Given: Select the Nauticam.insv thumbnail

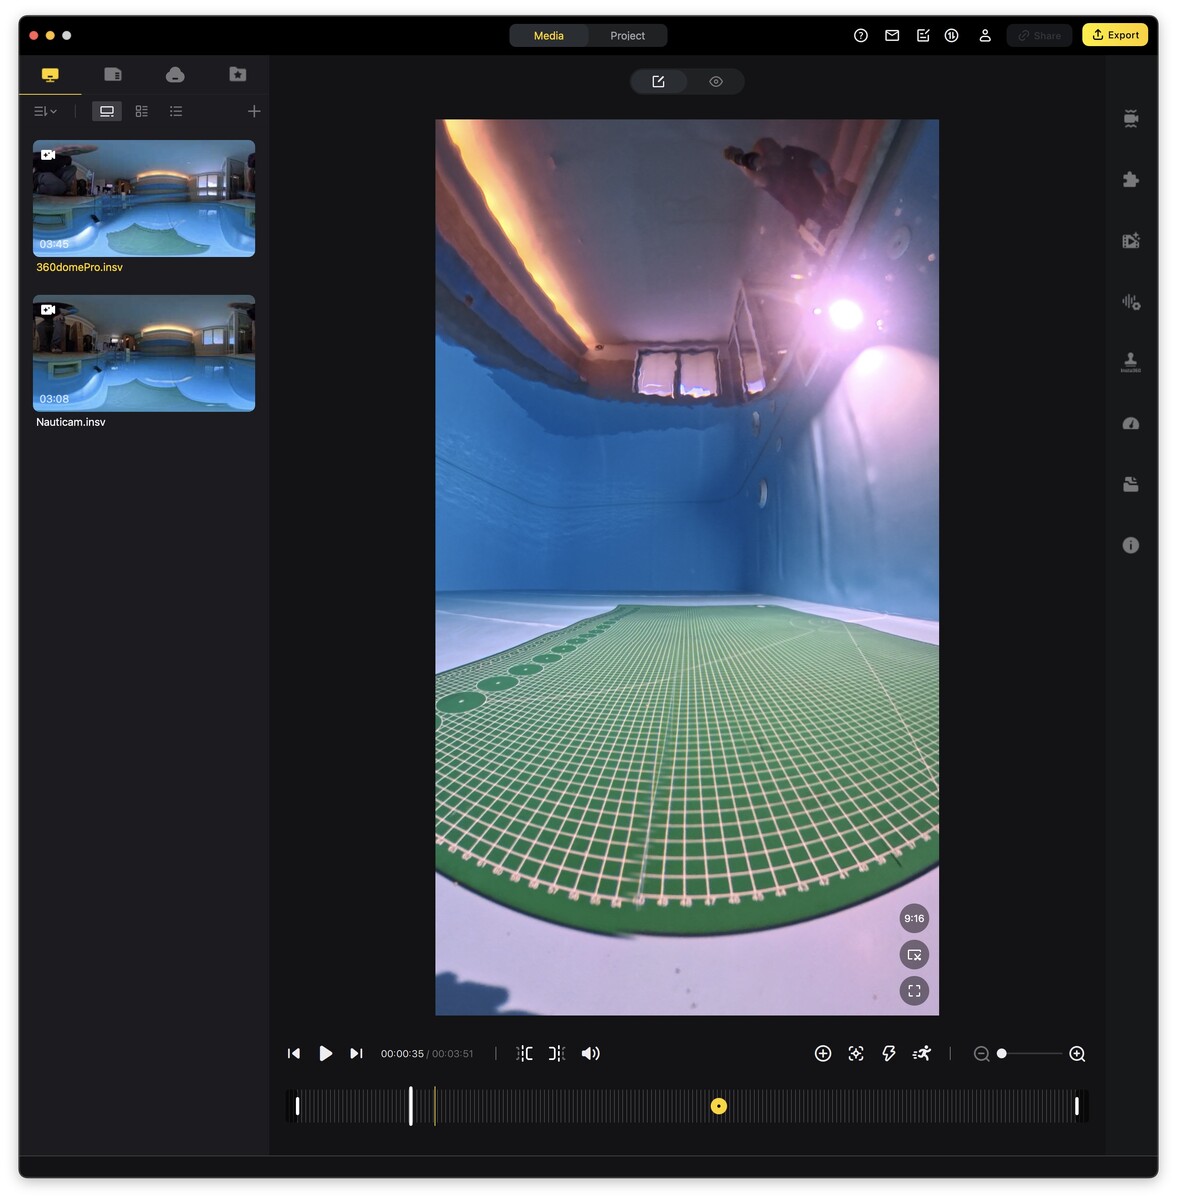Looking at the screenshot, I should pos(143,353).
